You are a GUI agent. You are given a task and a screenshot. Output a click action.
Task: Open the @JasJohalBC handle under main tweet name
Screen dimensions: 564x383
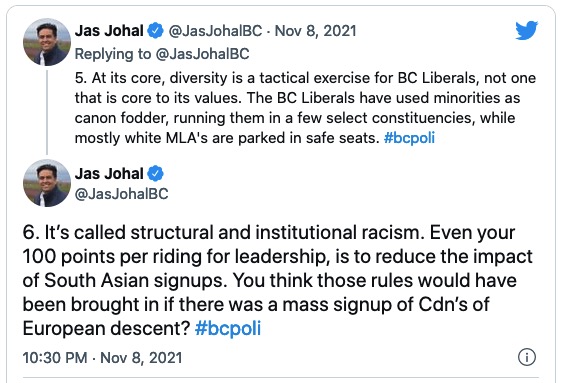click(x=121, y=194)
